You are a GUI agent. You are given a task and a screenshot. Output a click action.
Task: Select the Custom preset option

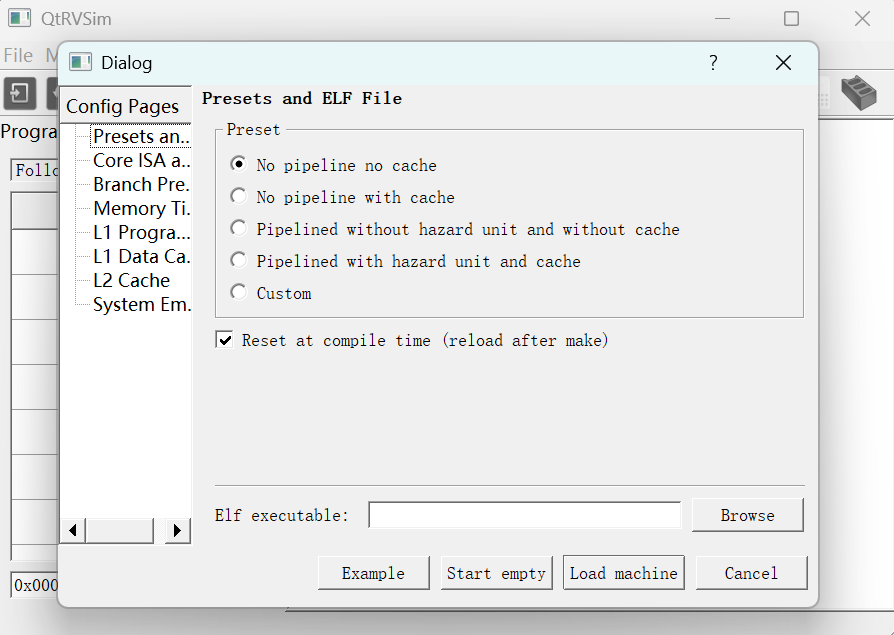pyautogui.click(x=238, y=293)
